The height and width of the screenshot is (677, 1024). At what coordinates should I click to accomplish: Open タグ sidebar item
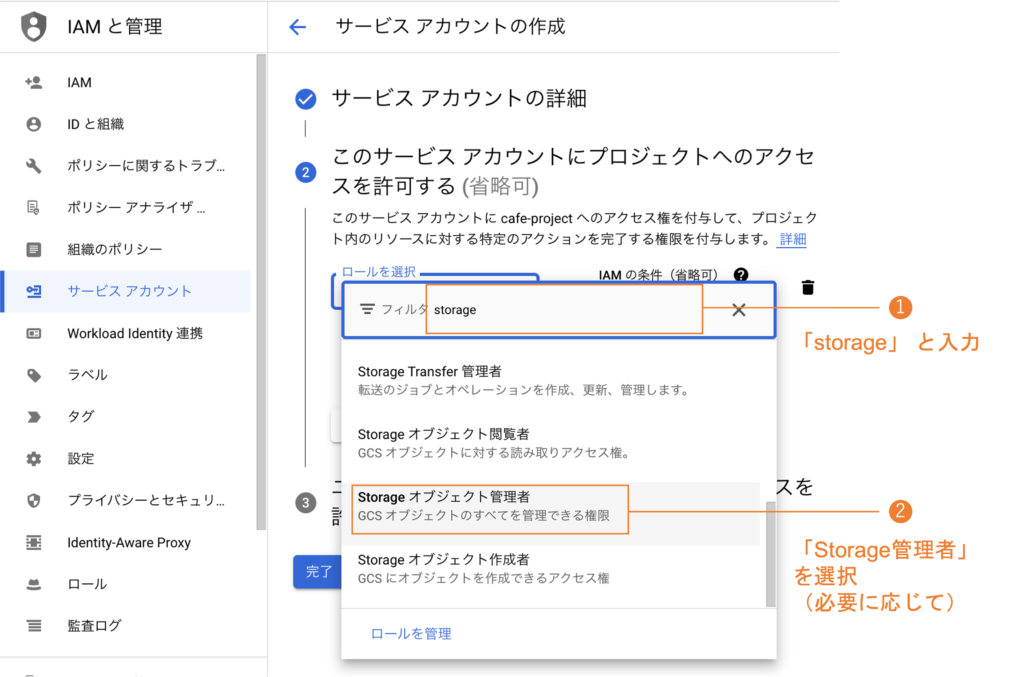point(125,417)
